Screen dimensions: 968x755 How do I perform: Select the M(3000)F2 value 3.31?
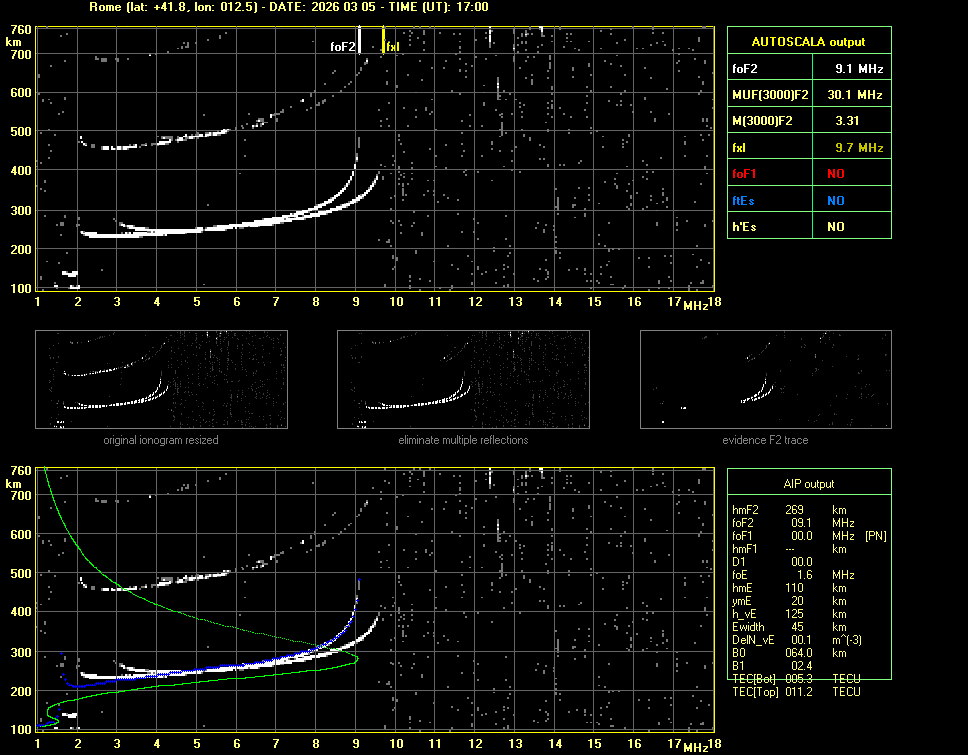[x=858, y=121]
